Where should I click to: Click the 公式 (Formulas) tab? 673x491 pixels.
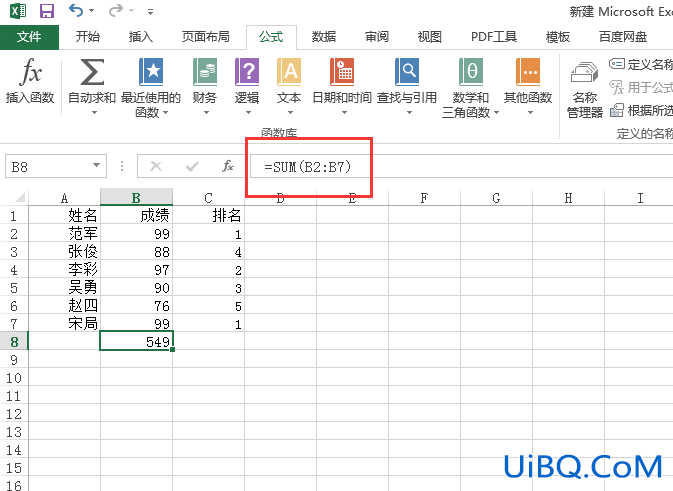pos(271,37)
